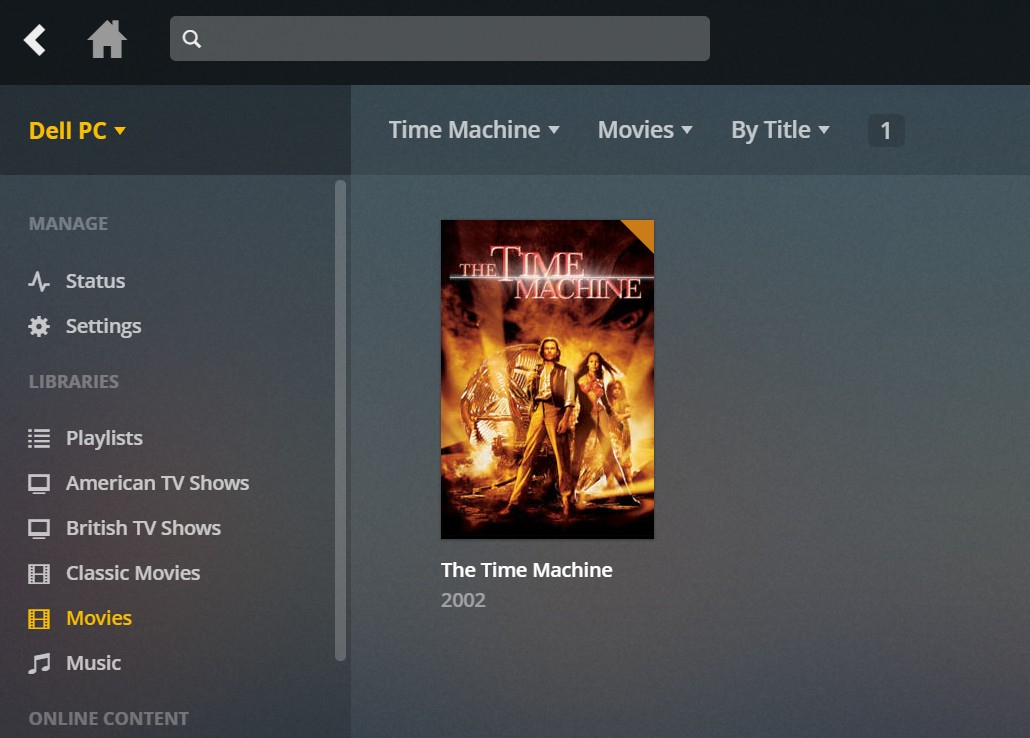Open the Movies type dropdown
This screenshot has height=738, width=1030.
[x=645, y=130]
